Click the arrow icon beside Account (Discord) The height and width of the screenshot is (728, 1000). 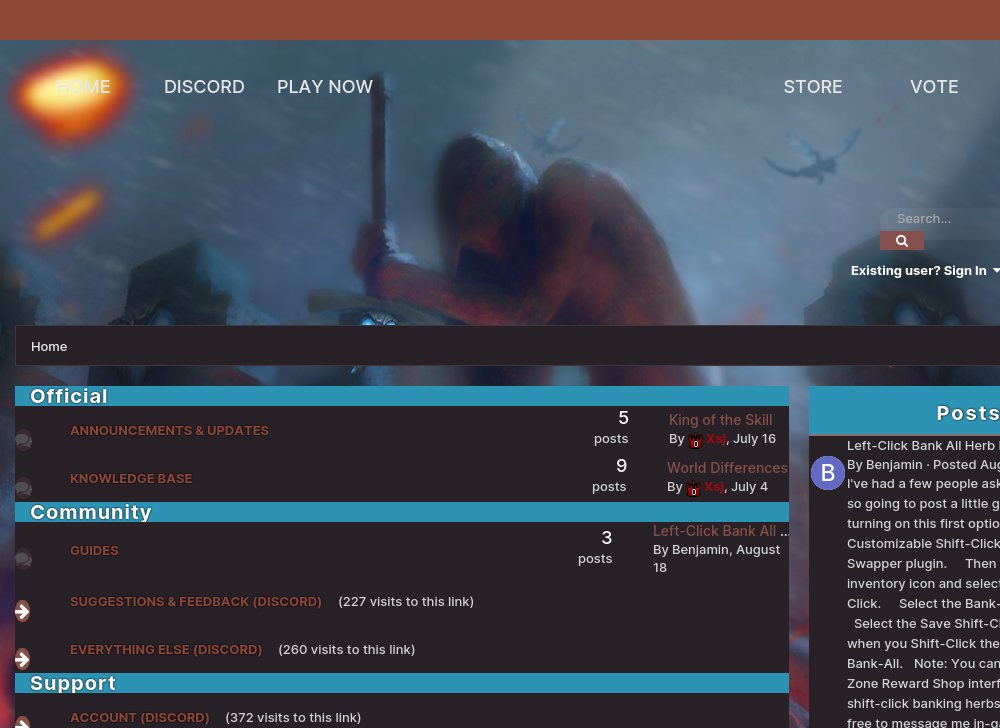(x=22, y=723)
